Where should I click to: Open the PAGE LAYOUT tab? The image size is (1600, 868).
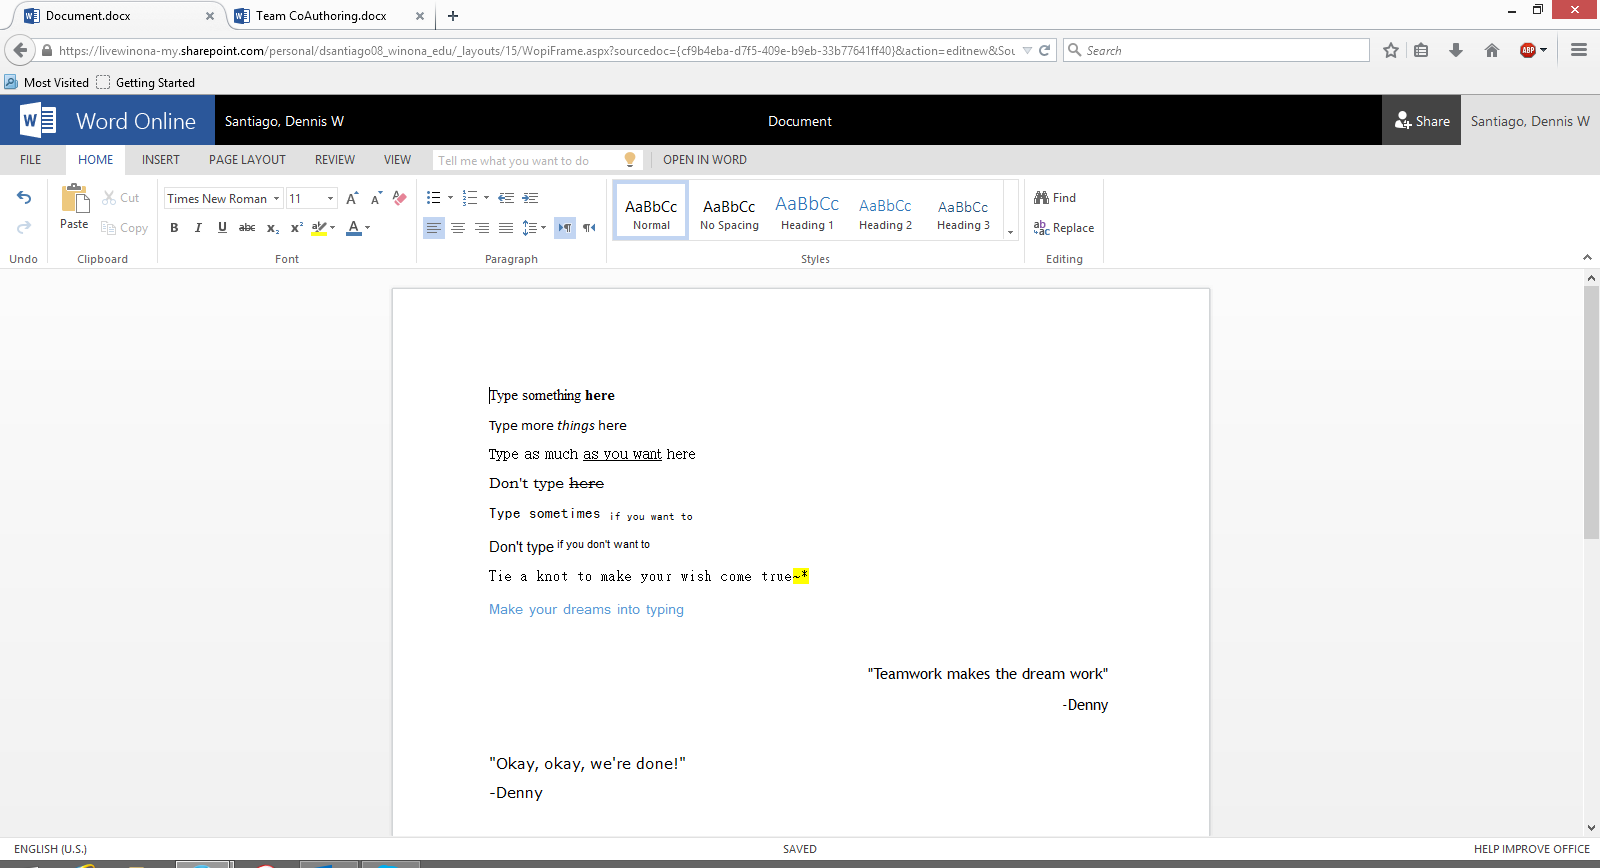(247, 160)
